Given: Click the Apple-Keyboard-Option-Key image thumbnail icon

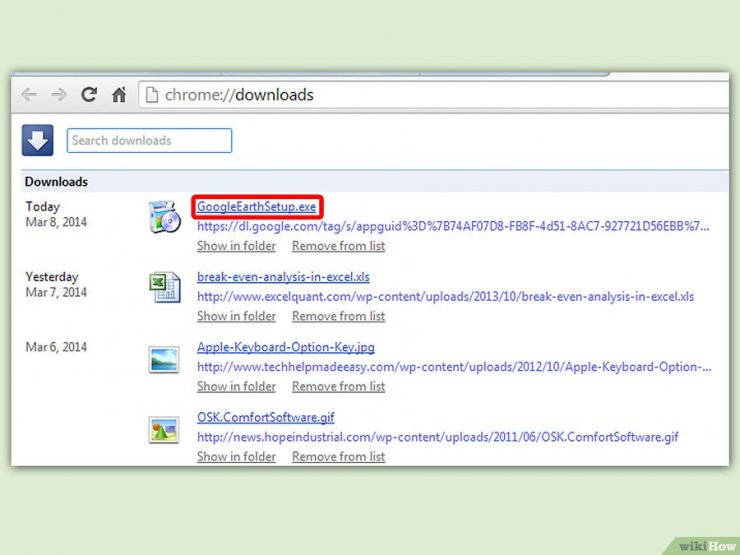Looking at the screenshot, I should 164,360.
